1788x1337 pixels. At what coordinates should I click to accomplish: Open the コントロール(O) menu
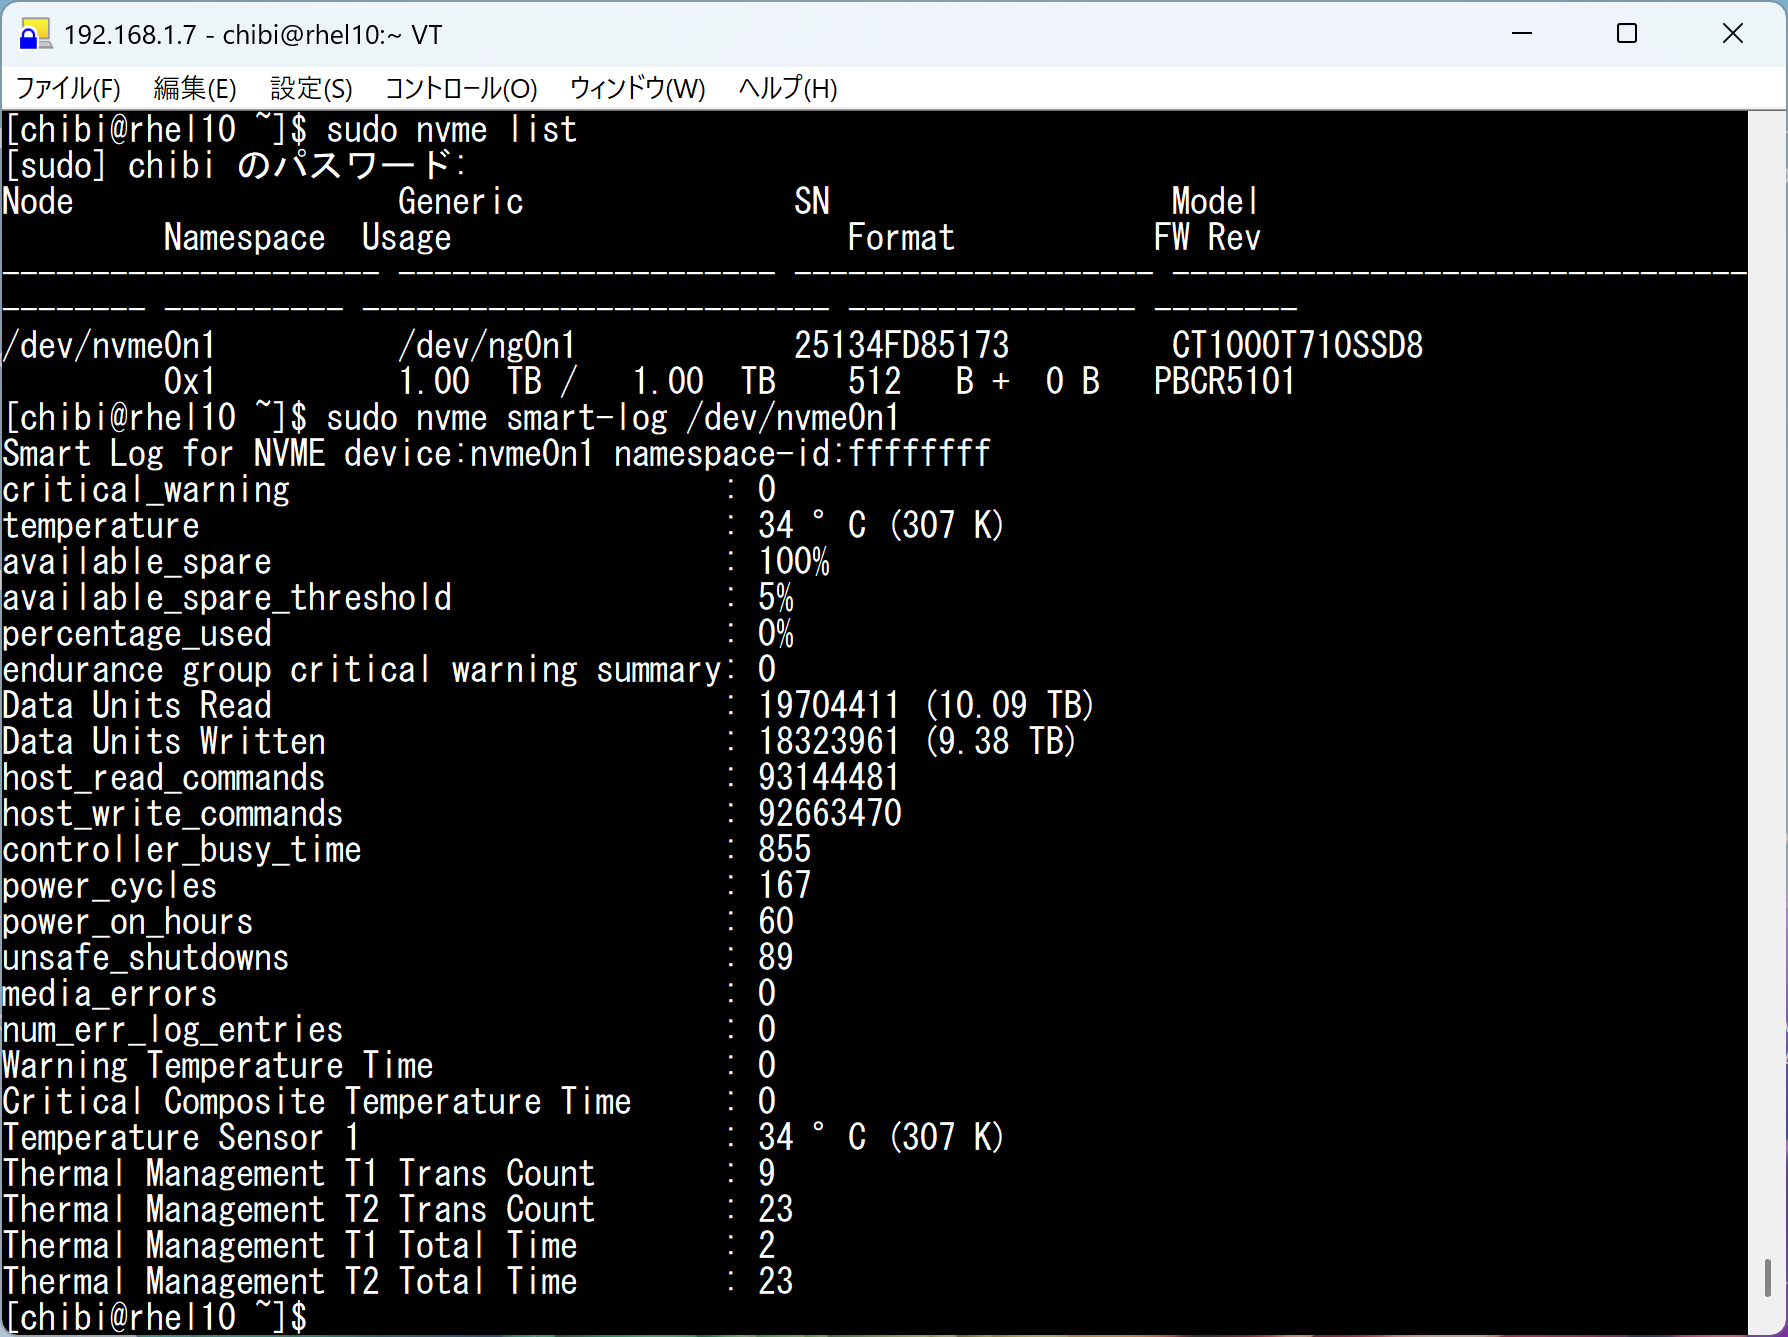461,89
